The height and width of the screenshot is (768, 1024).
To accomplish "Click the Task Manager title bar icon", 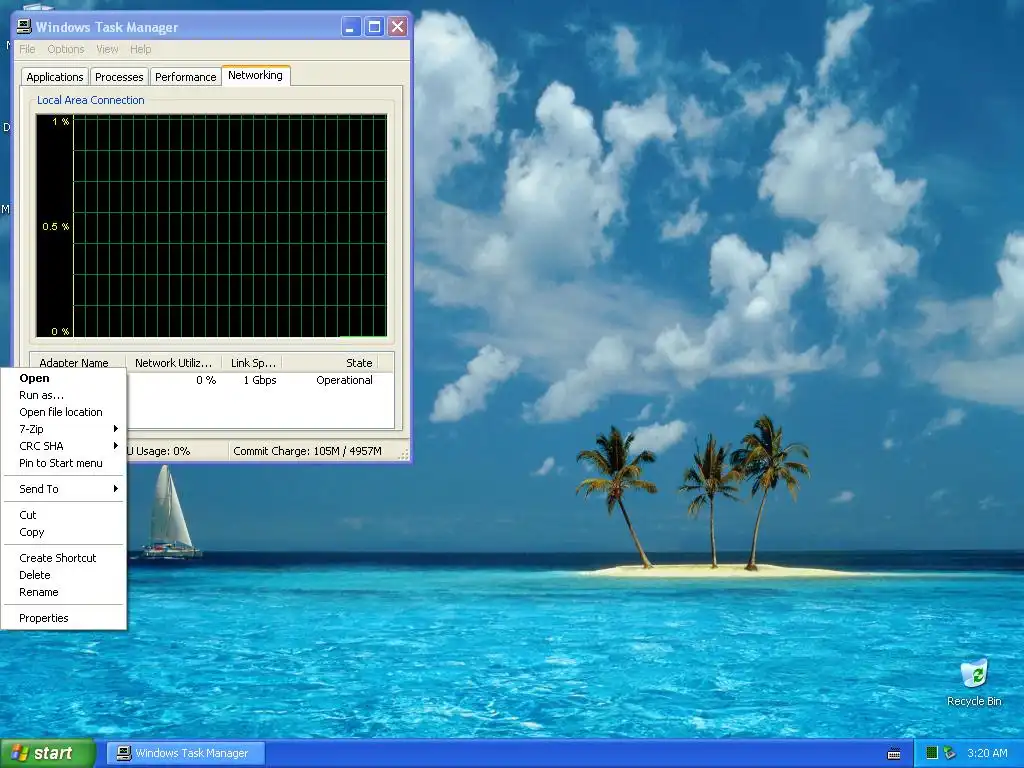I will tap(24, 27).
